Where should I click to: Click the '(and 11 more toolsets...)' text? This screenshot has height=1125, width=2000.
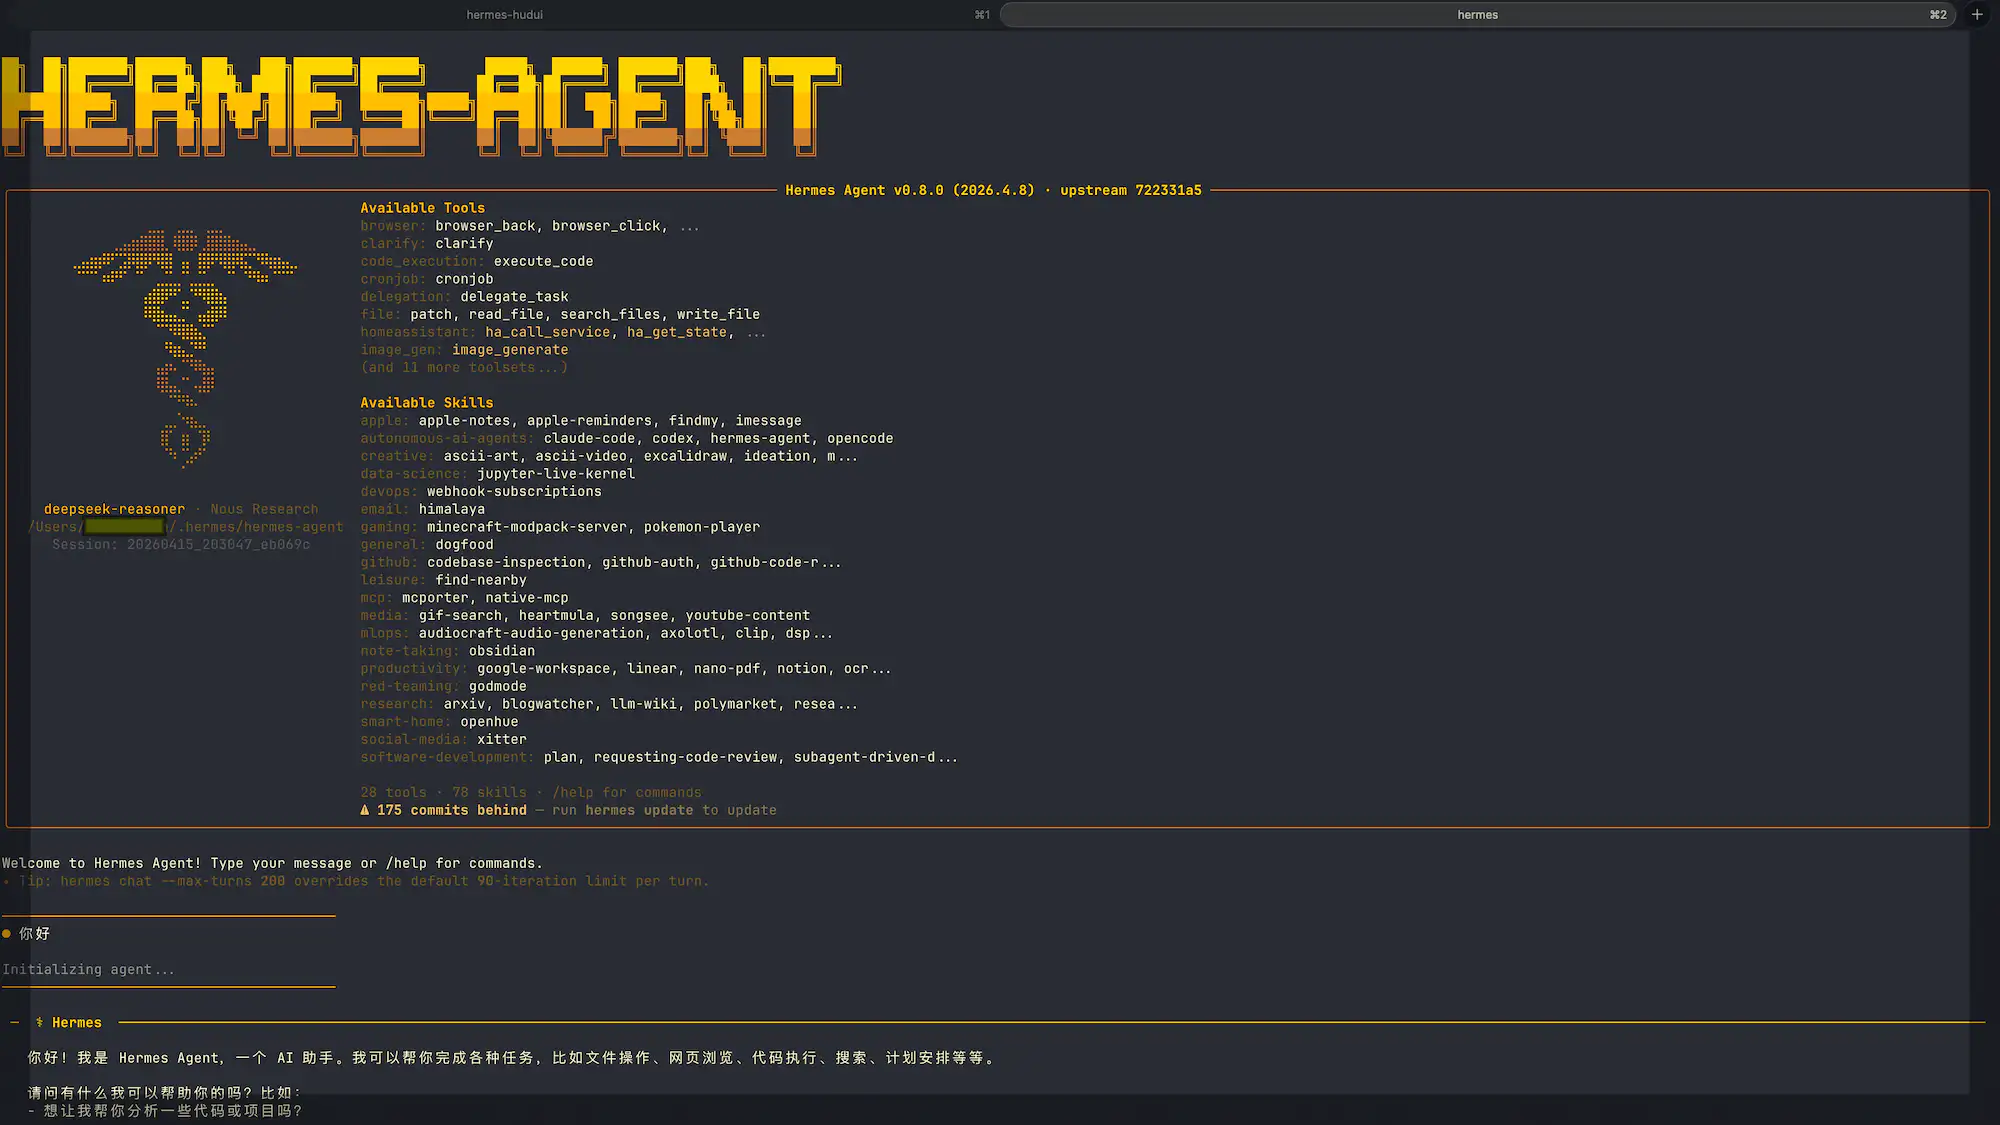464,367
